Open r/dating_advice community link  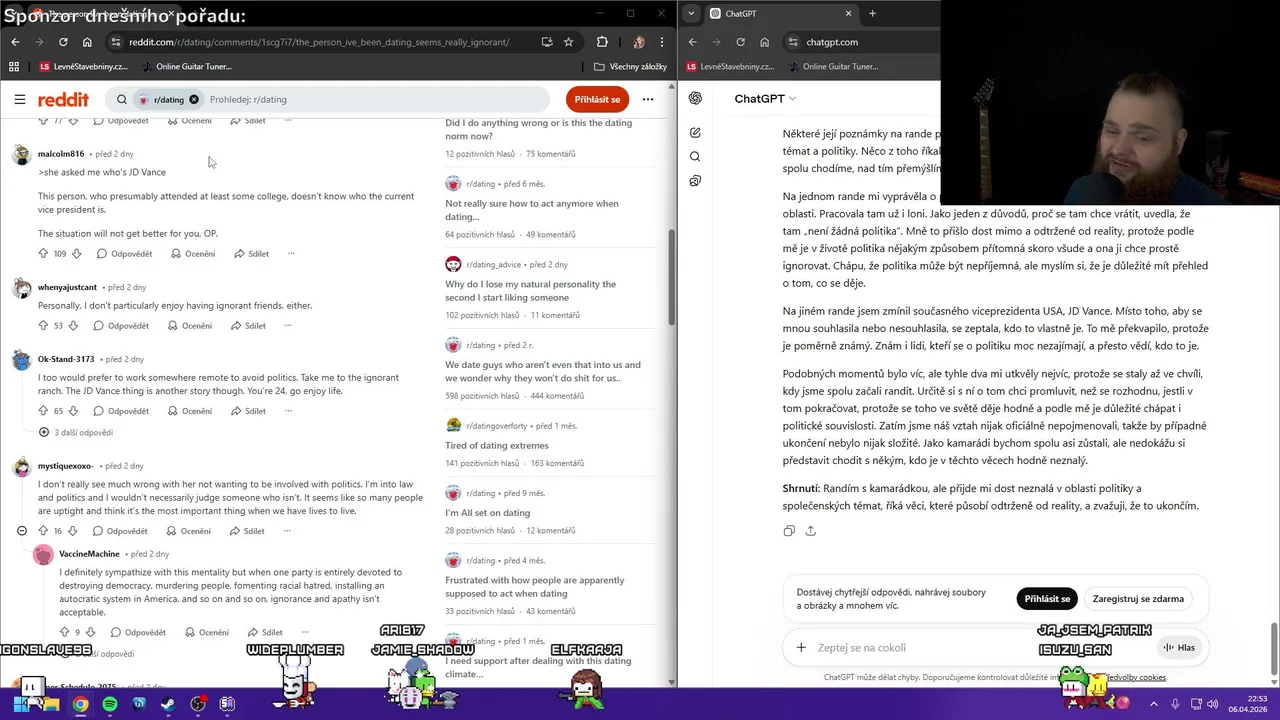coord(493,264)
